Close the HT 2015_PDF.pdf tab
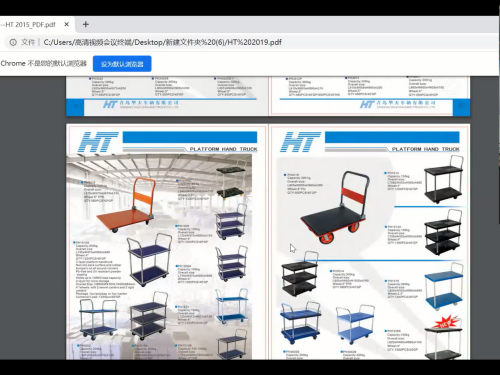 (x=67, y=24)
